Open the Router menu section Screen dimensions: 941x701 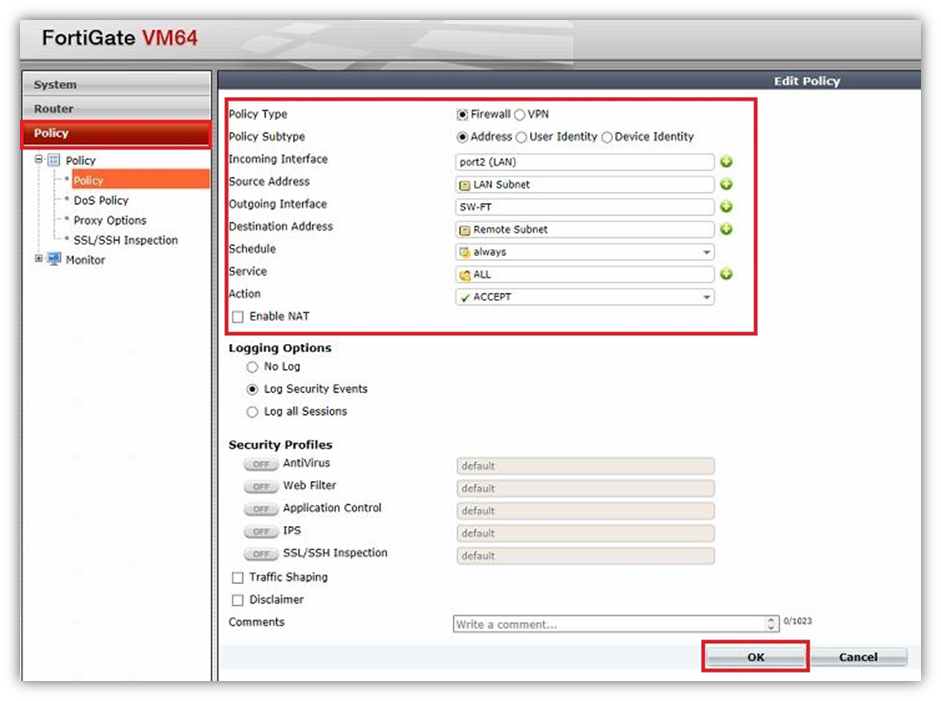point(116,109)
